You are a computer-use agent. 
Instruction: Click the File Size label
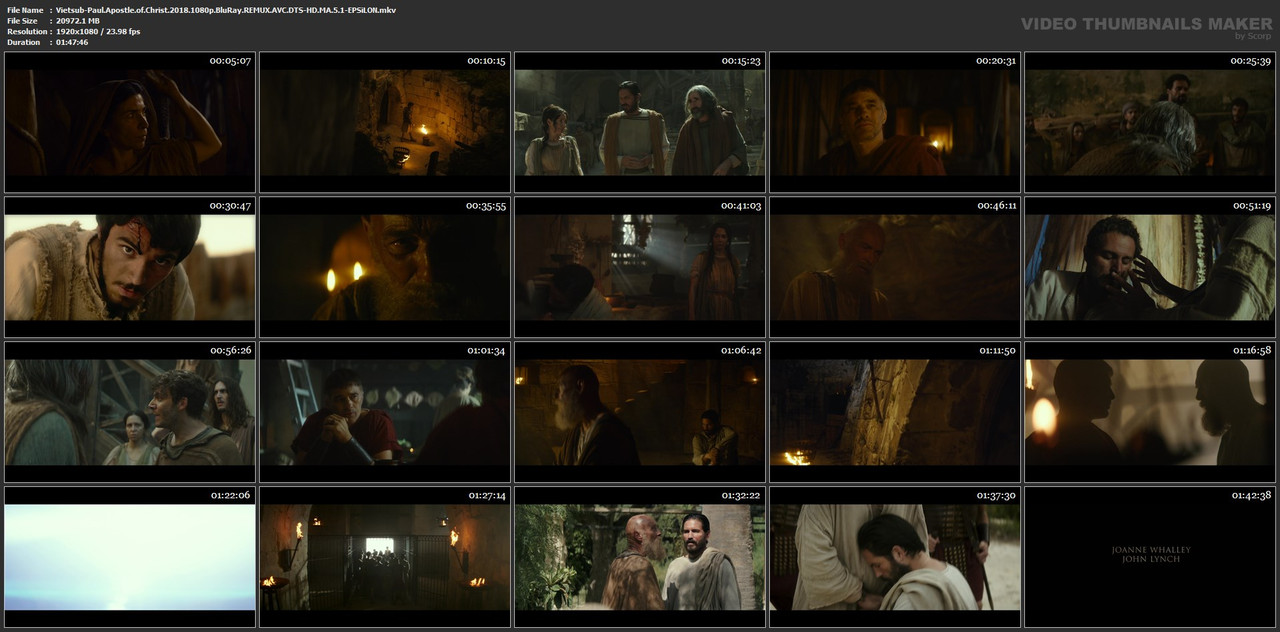click(22, 20)
